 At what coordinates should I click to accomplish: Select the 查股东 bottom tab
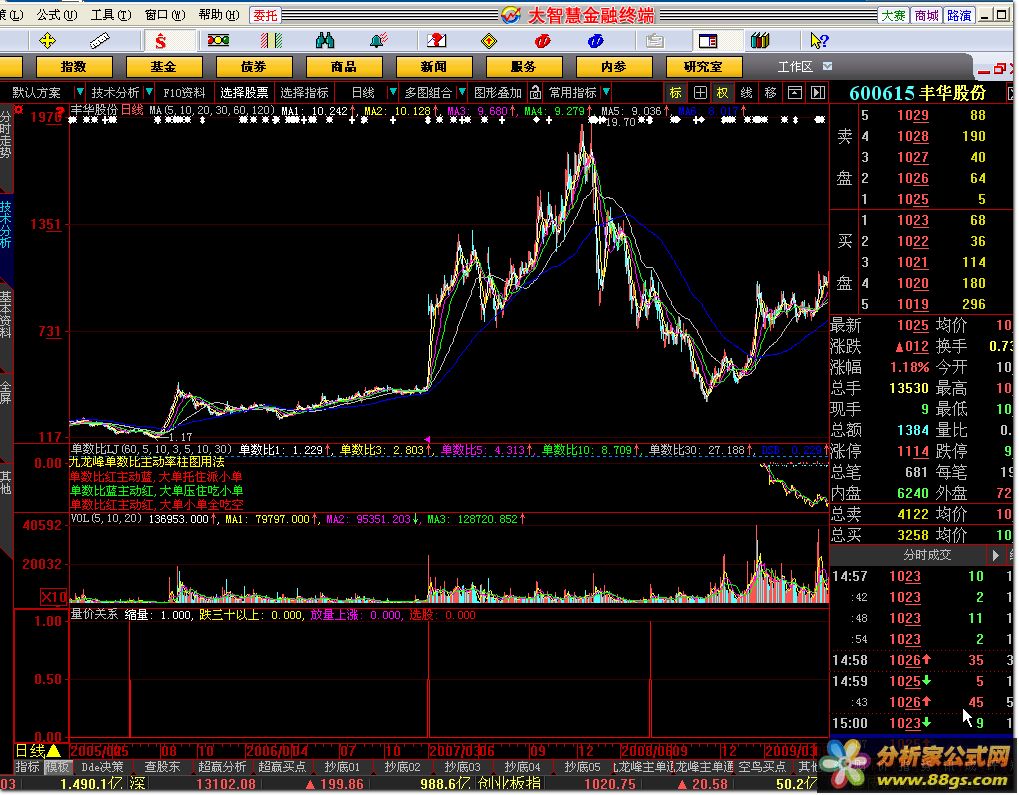(x=162, y=767)
